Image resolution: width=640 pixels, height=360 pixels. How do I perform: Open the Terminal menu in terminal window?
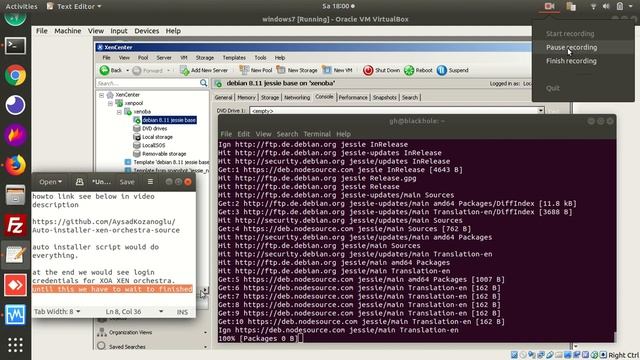pyautogui.click(x=317, y=134)
